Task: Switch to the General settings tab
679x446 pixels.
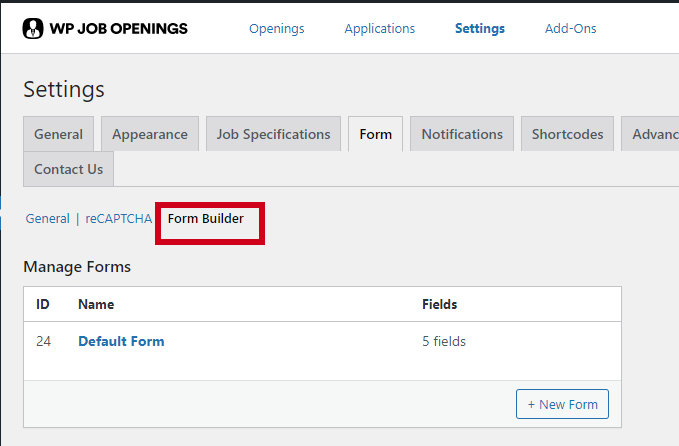Action: pos(58,134)
